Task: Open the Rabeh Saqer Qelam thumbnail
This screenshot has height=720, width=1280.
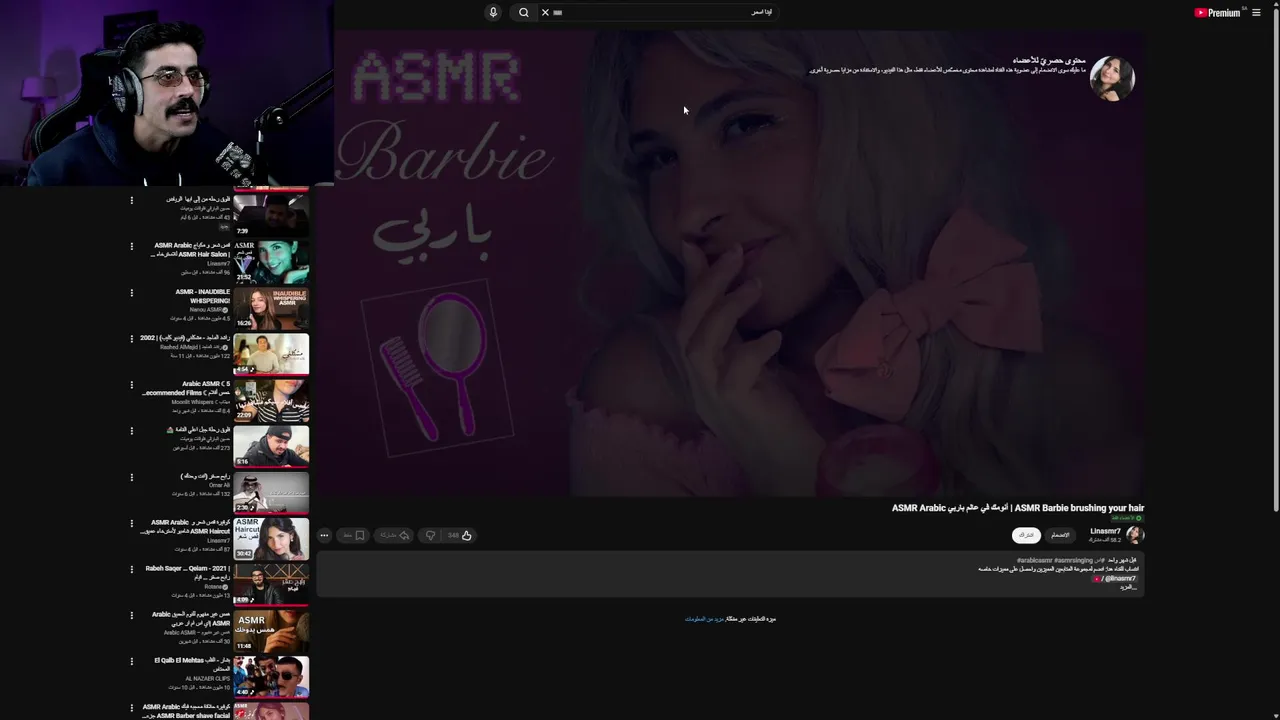Action: (x=271, y=584)
